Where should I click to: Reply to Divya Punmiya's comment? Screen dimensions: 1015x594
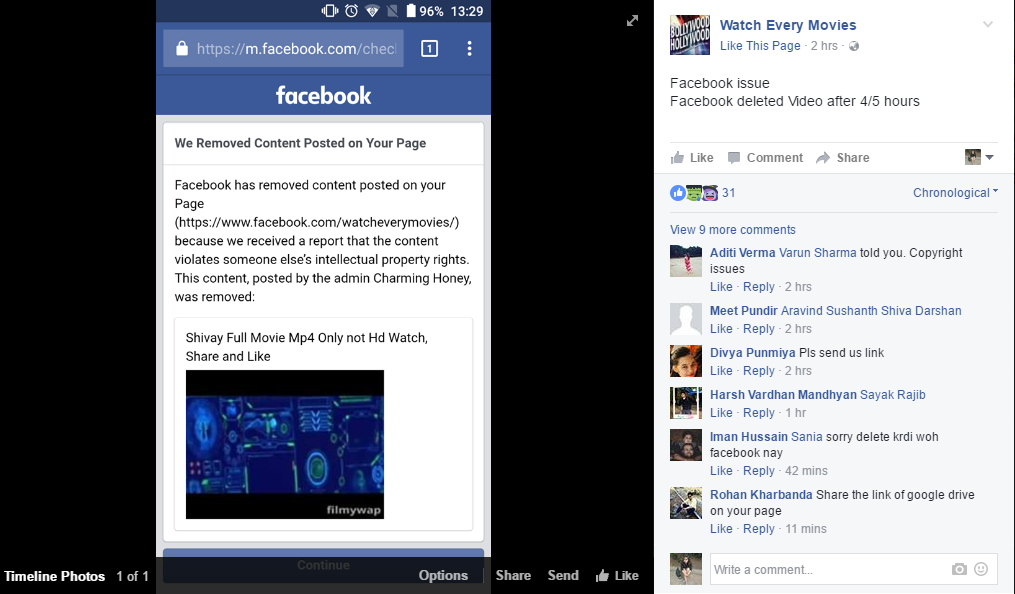pos(759,370)
